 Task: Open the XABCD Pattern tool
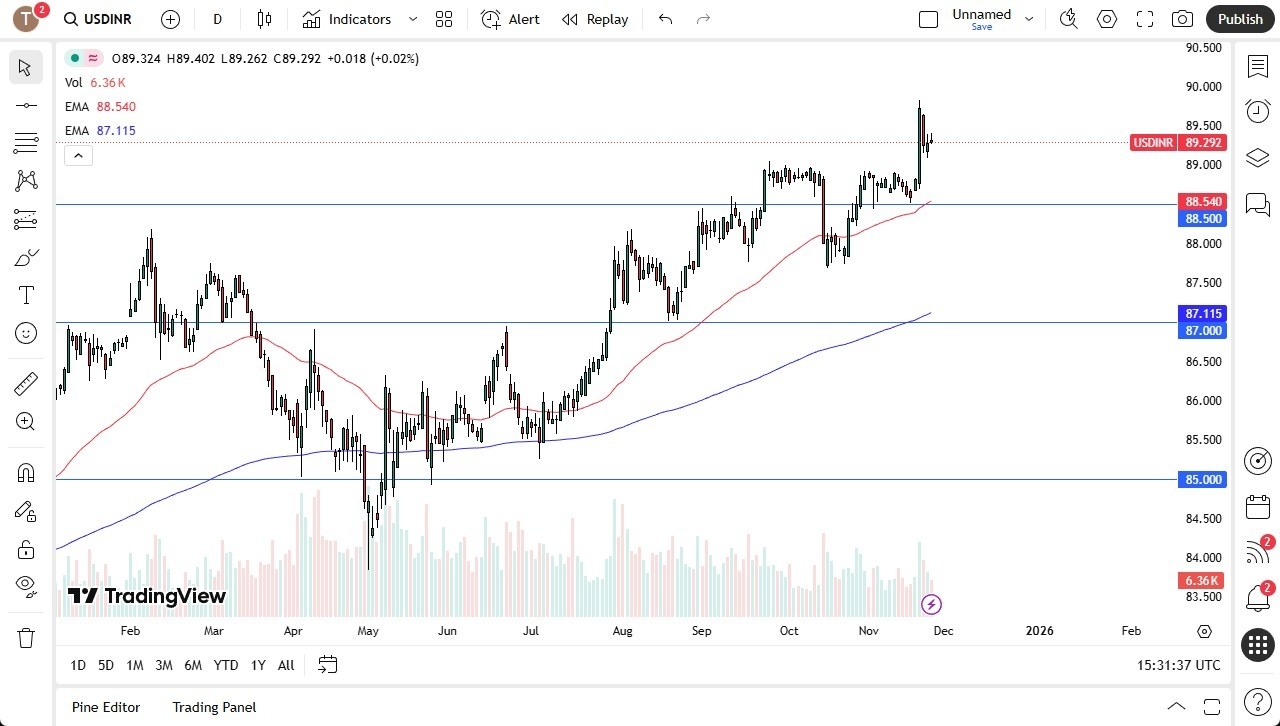tap(26, 181)
